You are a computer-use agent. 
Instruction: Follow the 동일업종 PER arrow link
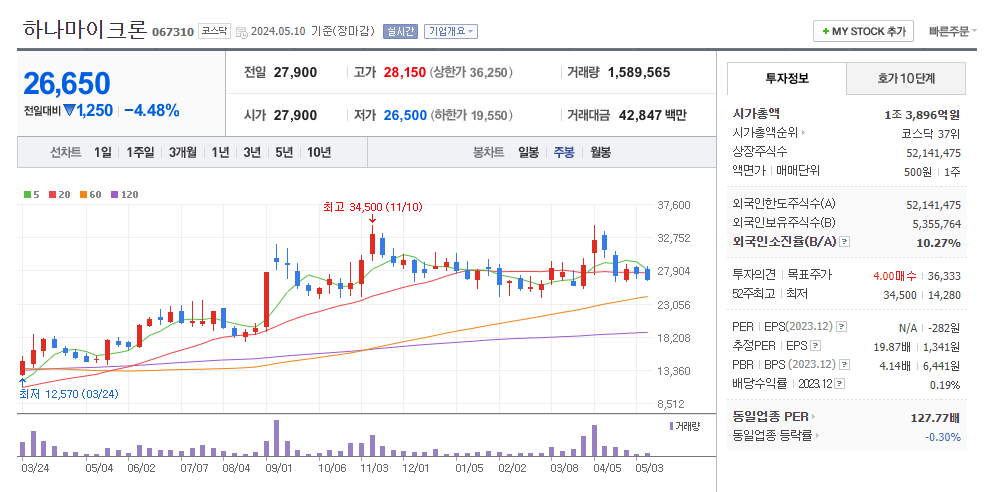tap(813, 416)
